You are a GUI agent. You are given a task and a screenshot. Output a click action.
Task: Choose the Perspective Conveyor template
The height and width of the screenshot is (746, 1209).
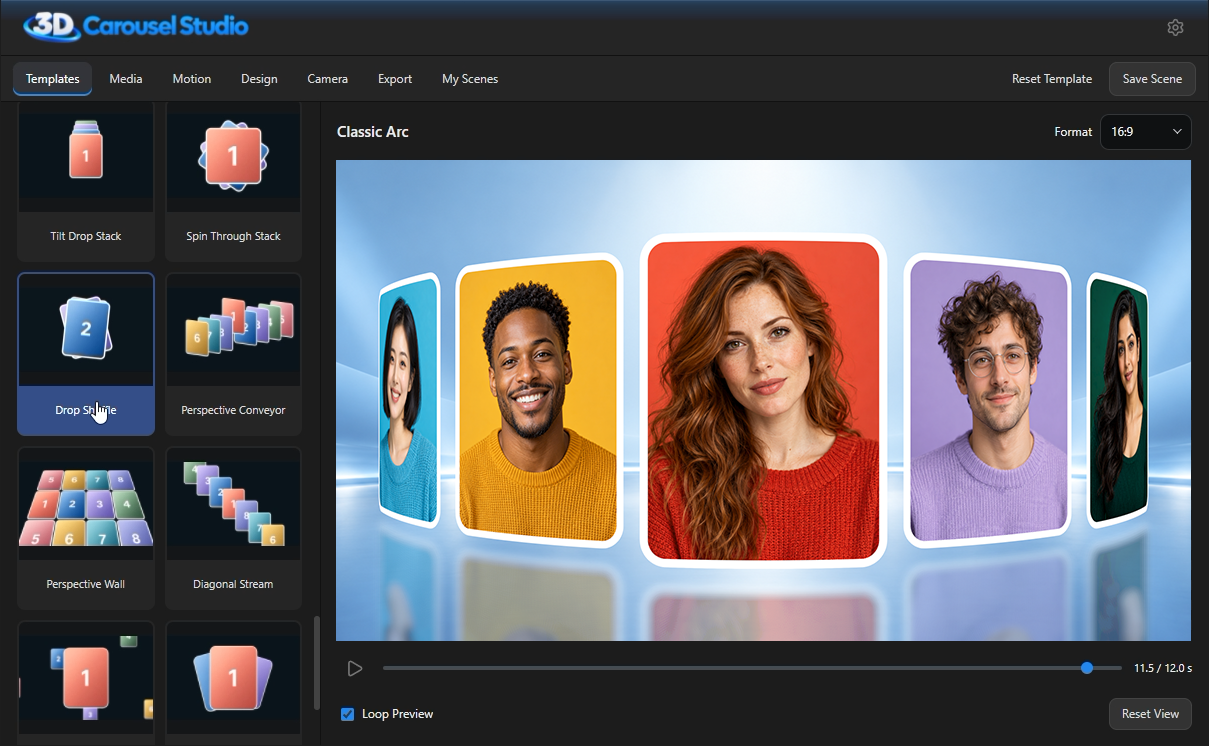[233, 354]
